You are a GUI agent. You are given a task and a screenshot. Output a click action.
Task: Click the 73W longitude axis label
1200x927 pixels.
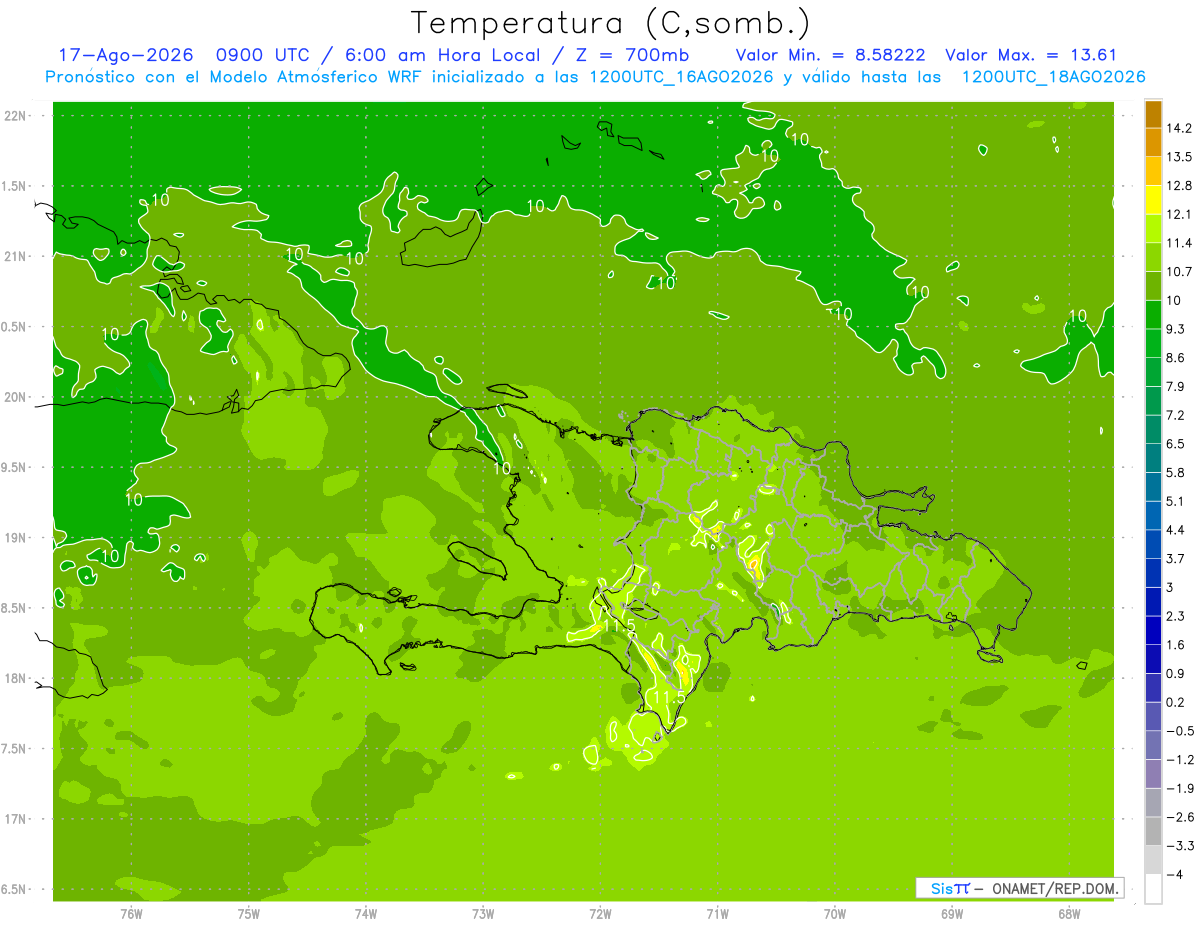[x=483, y=913]
